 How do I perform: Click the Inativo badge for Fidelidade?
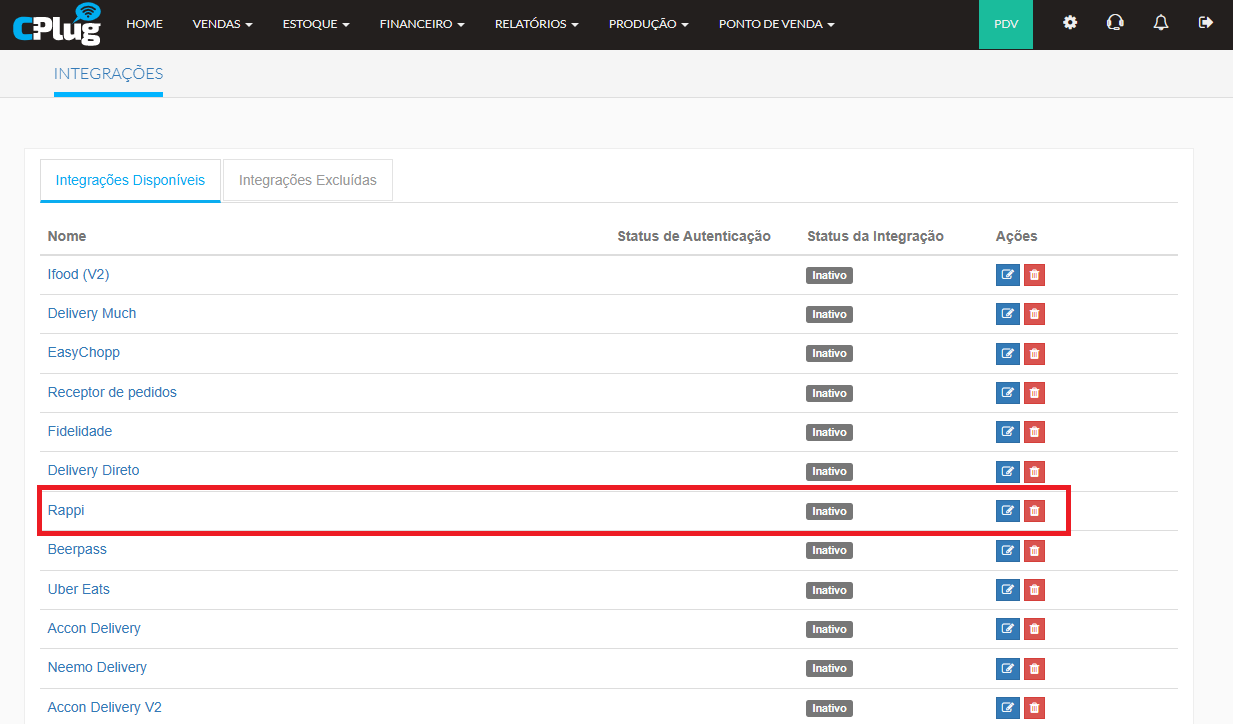click(x=829, y=432)
